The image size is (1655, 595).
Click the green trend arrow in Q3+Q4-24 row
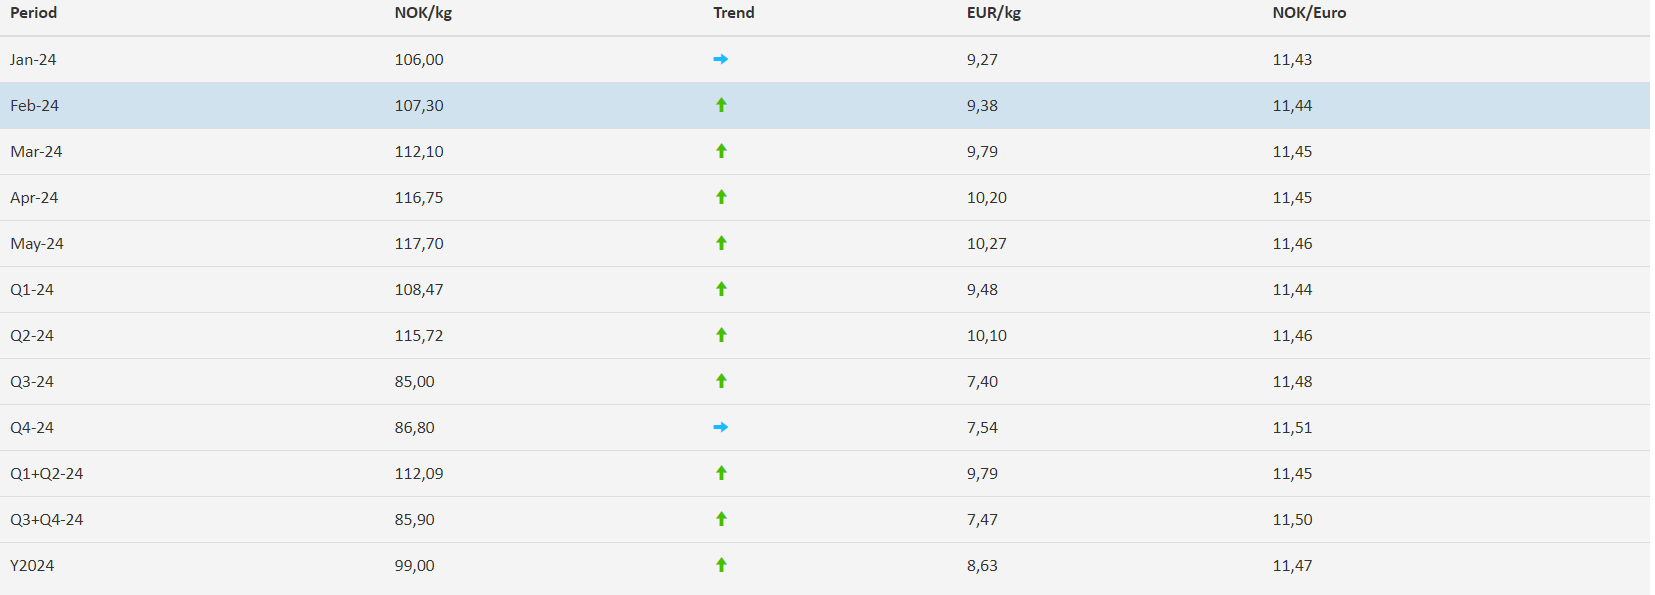coord(721,519)
